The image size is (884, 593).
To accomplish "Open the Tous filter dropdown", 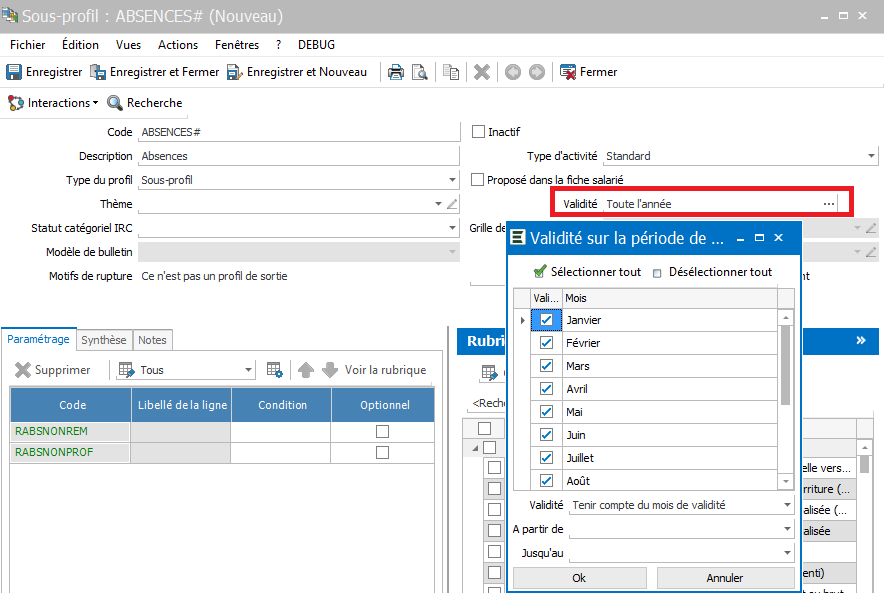I will (248, 370).
